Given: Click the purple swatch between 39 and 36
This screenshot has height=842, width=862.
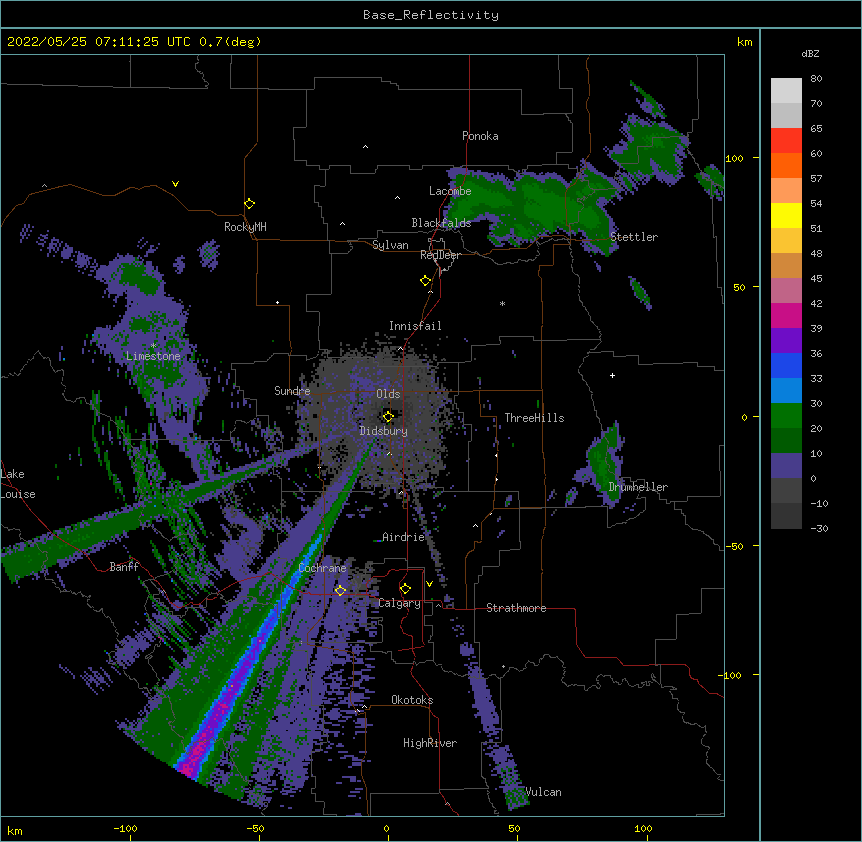Looking at the screenshot, I should (x=786, y=341).
